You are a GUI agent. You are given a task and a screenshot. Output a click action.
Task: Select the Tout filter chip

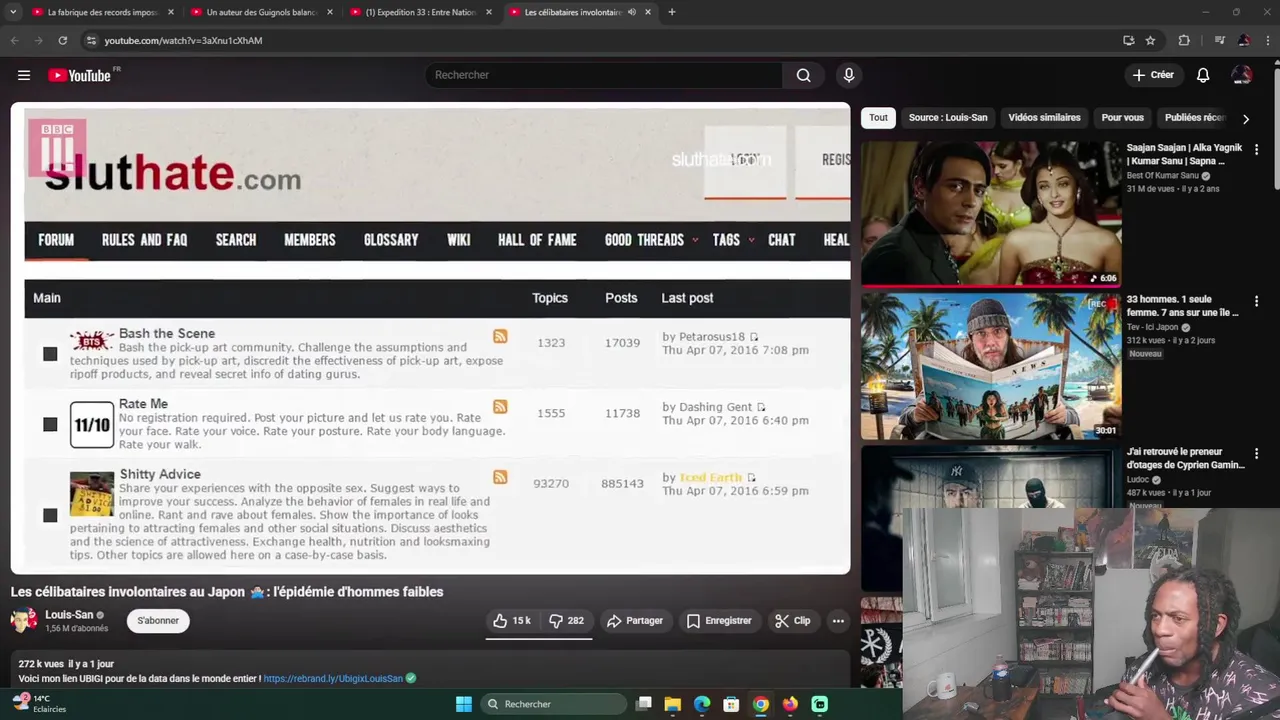[x=878, y=118]
